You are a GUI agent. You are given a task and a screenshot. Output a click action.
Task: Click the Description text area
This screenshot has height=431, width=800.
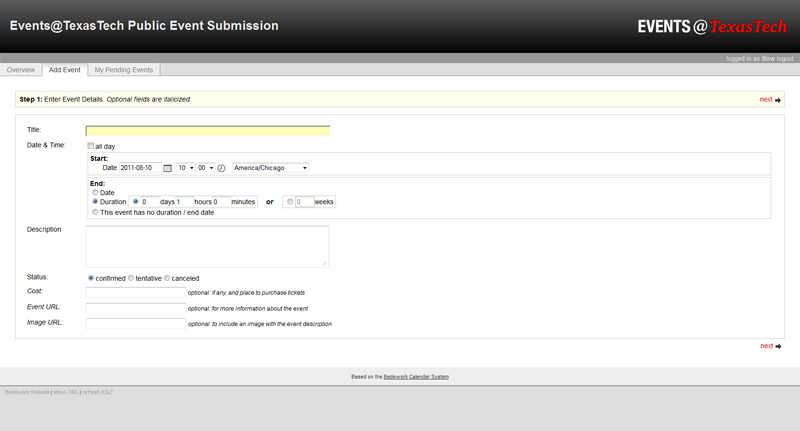(207, 247)
